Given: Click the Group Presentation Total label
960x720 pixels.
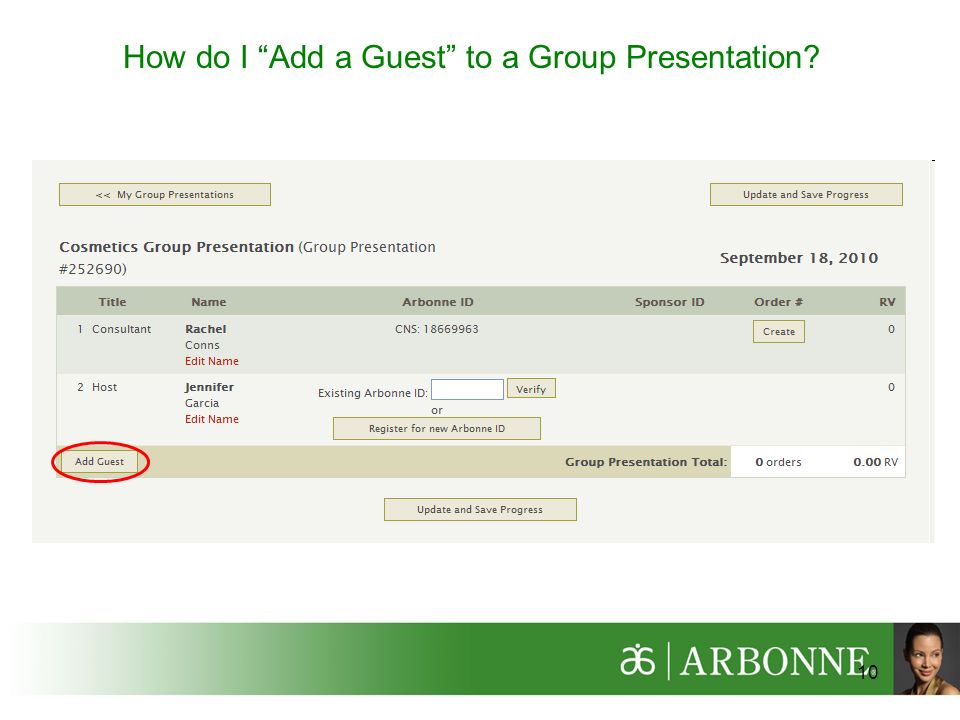Looking at the screenshot, I should point(646,462).
